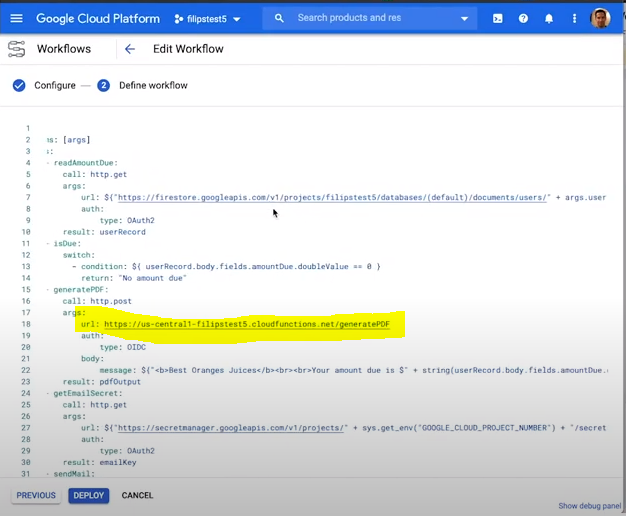Click the return "No amount due" line
This screenshot has height=516, width=626.
[134, 278]
